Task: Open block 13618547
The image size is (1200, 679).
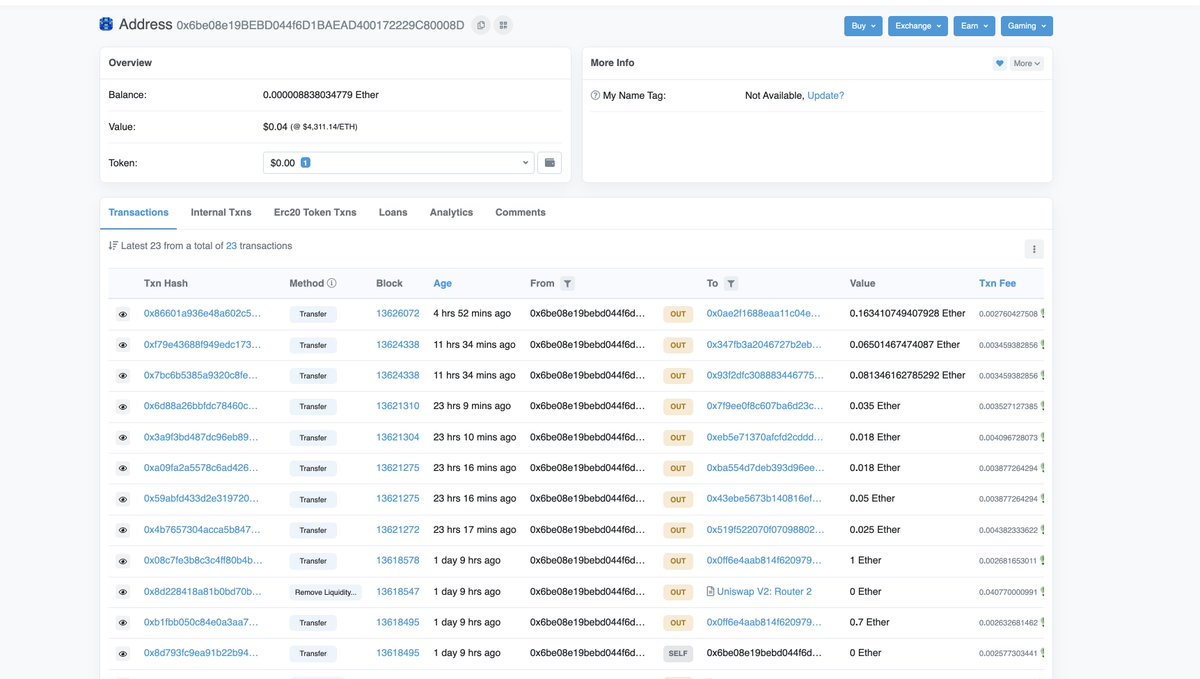Action: [398, 592]
